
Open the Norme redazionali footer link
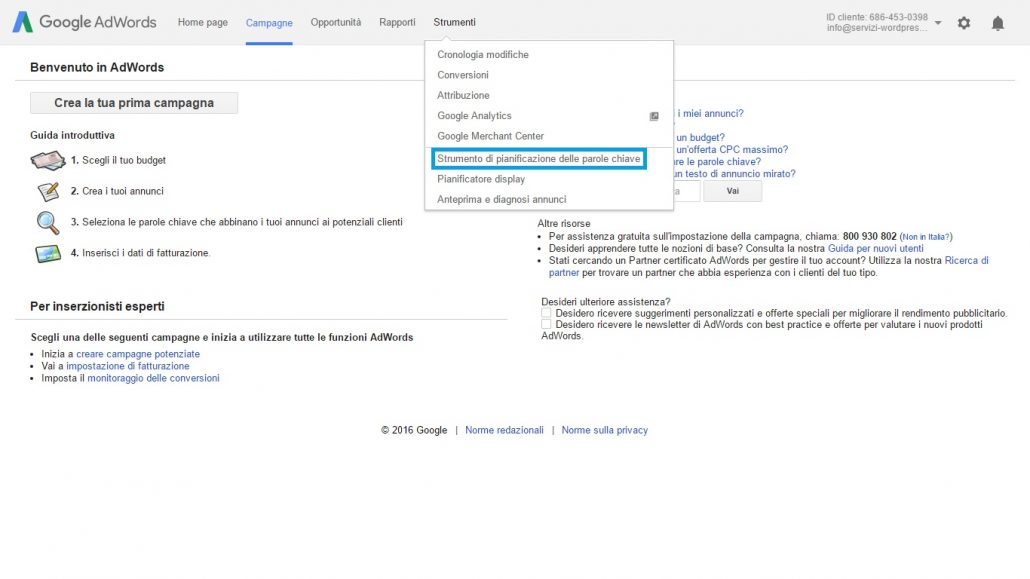tap(504, 430)
